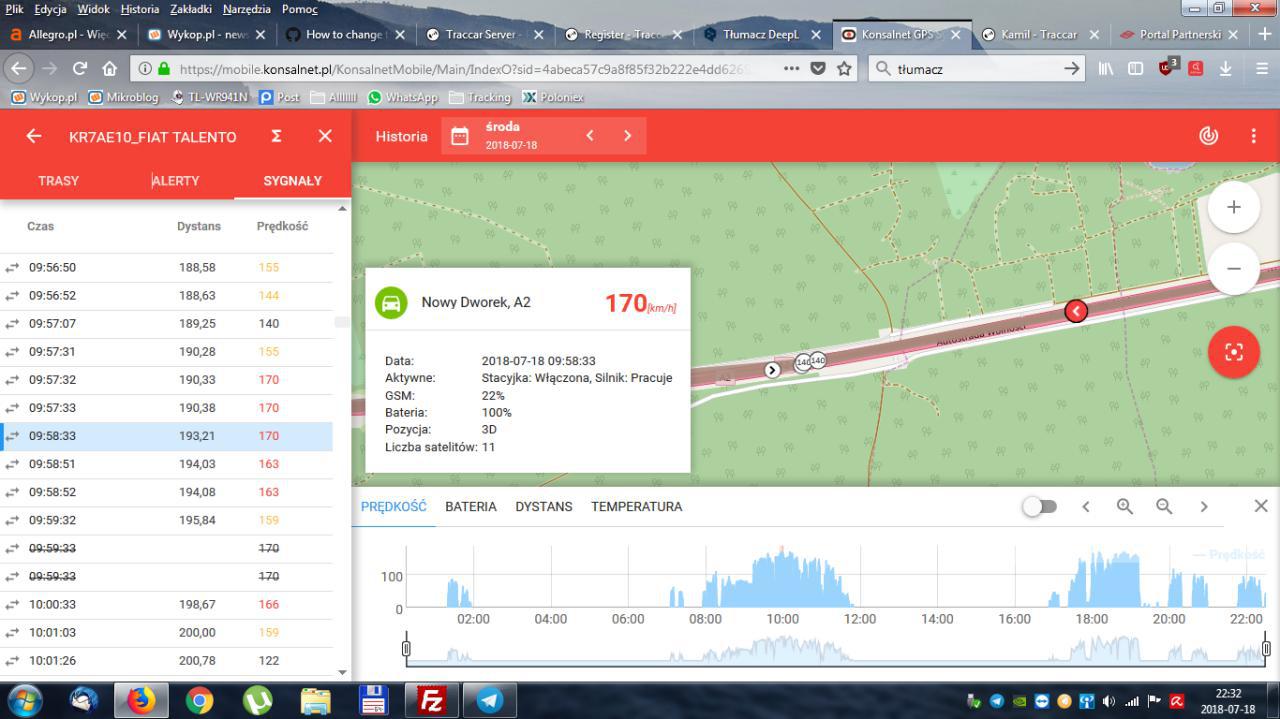Open the PRĘDKOŚĆ chart tab
The height and width of the screenshot is (719, 1280).
coord(394,507)
